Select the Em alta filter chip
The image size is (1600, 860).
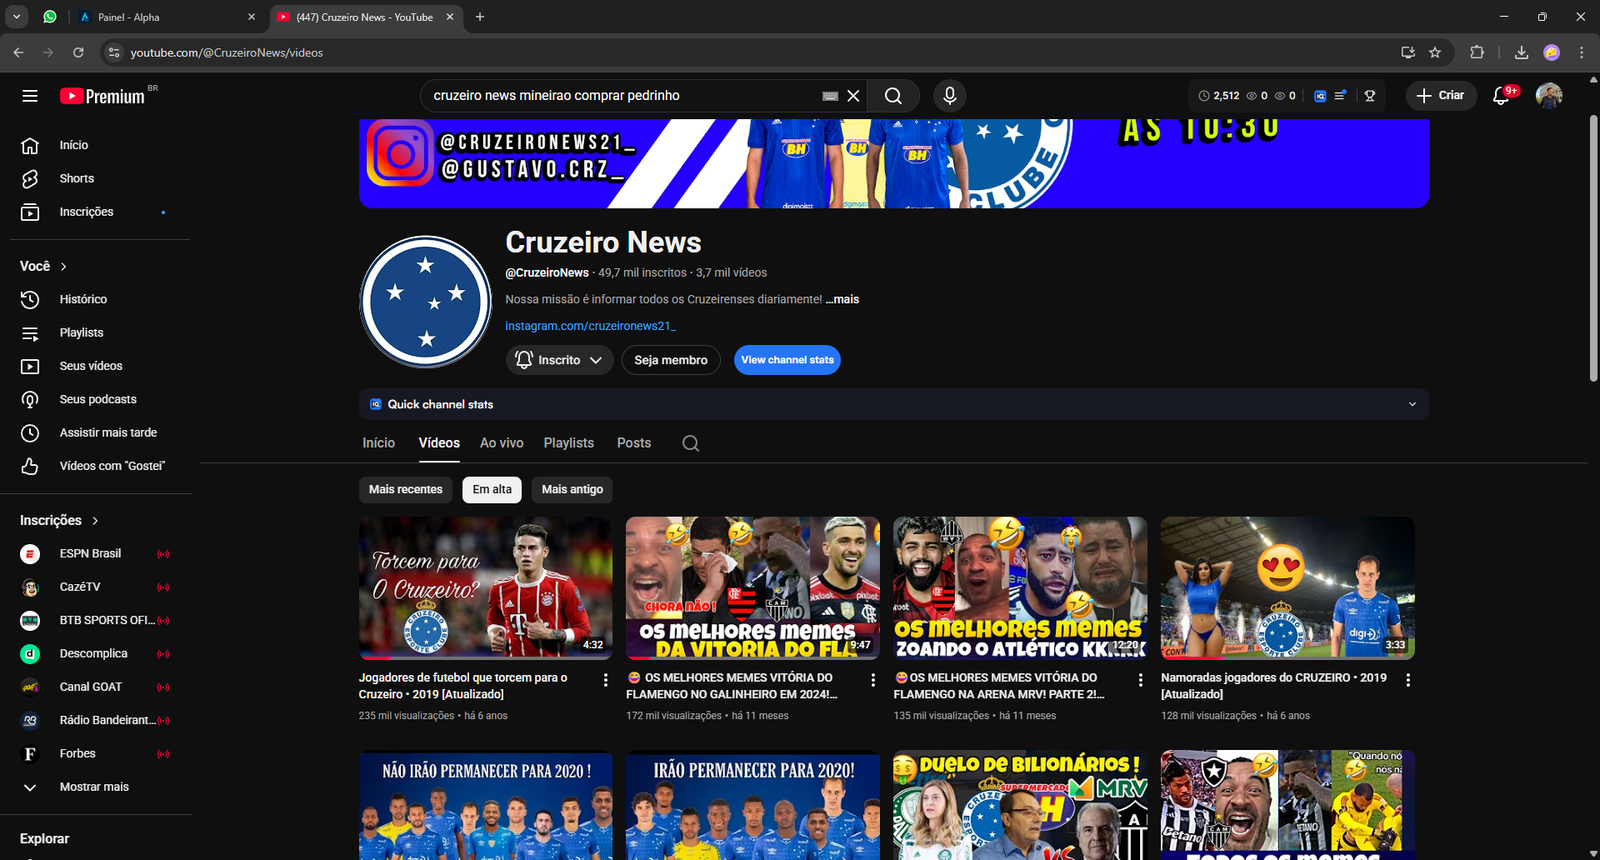492,489
